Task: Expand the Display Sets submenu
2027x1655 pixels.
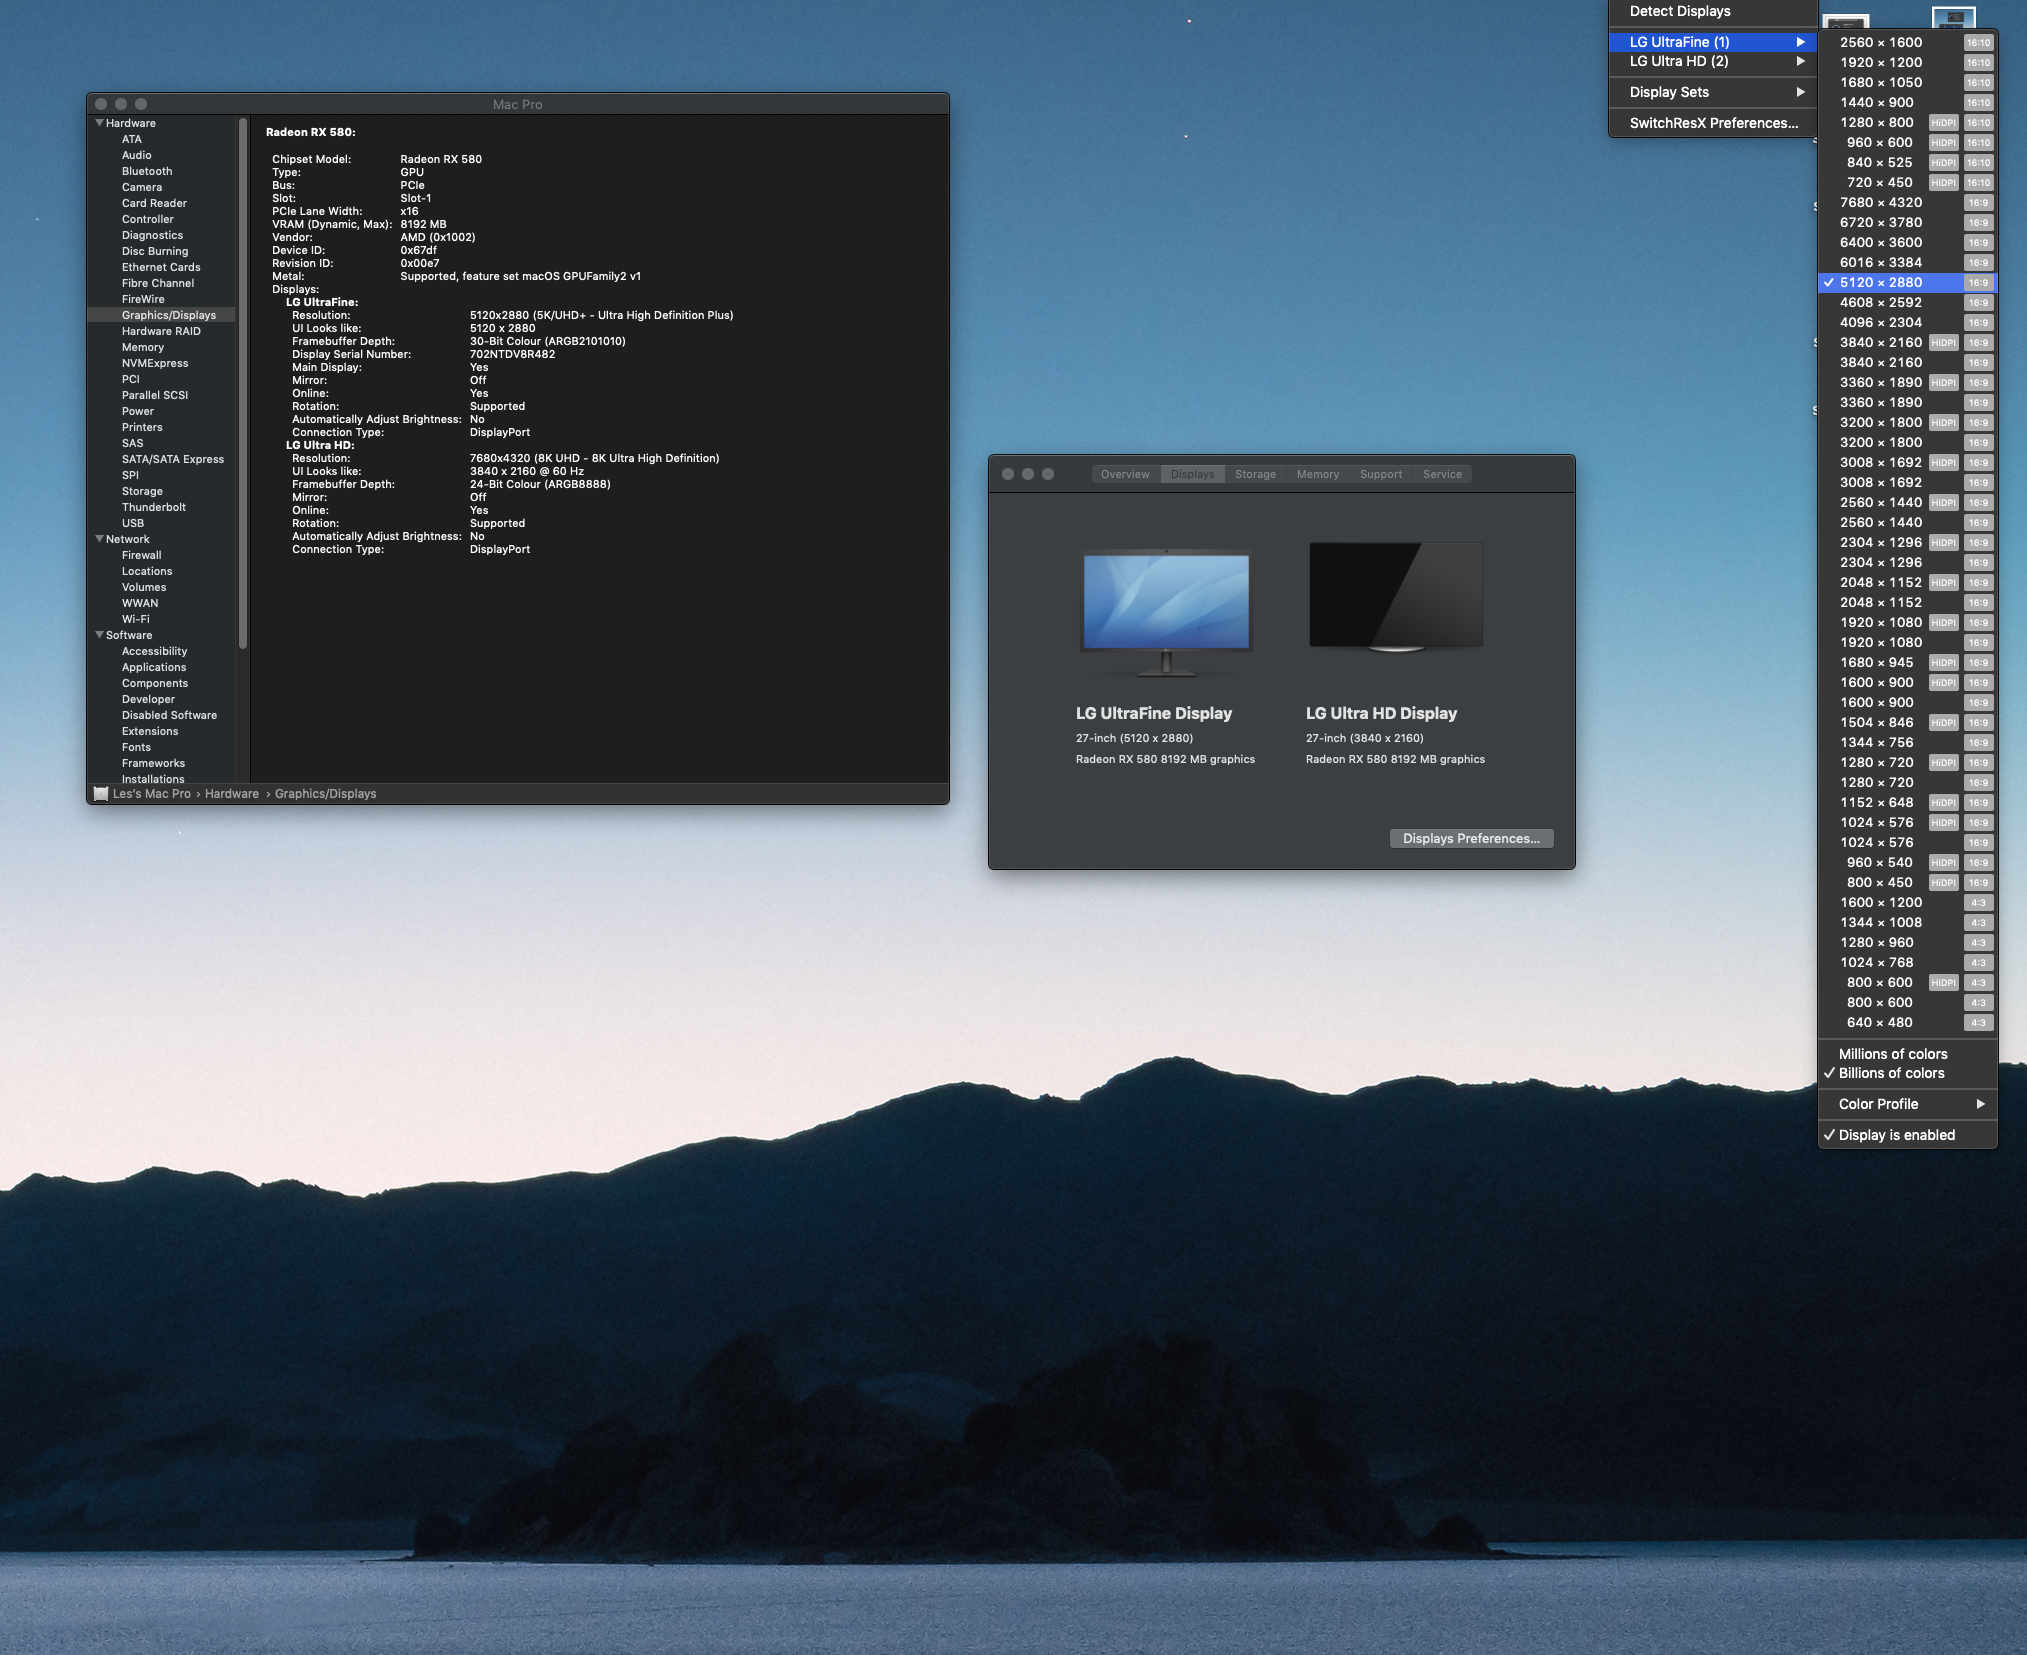Action: point(1712,92)
